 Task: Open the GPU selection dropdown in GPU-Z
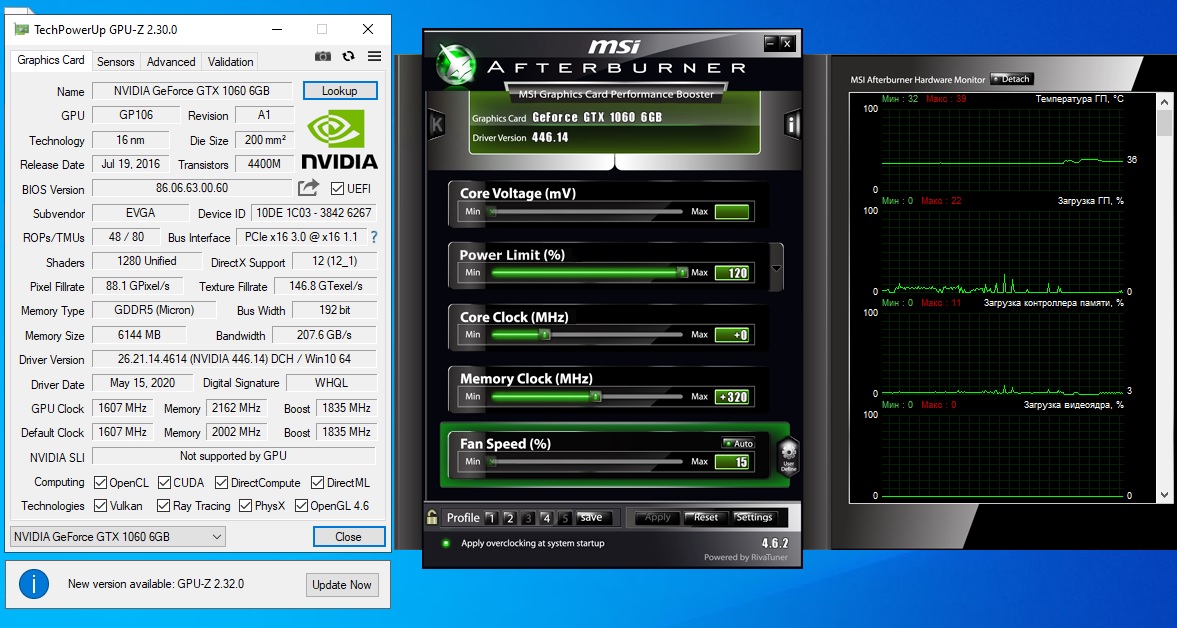(117, 536)
